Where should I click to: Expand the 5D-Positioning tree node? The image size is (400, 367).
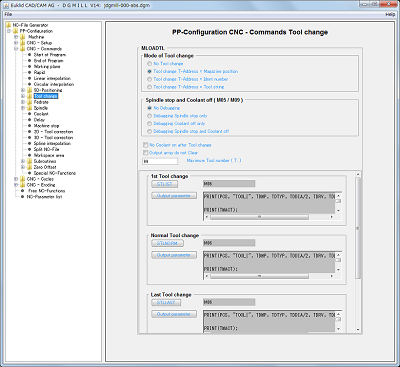(x=23, y=90)
